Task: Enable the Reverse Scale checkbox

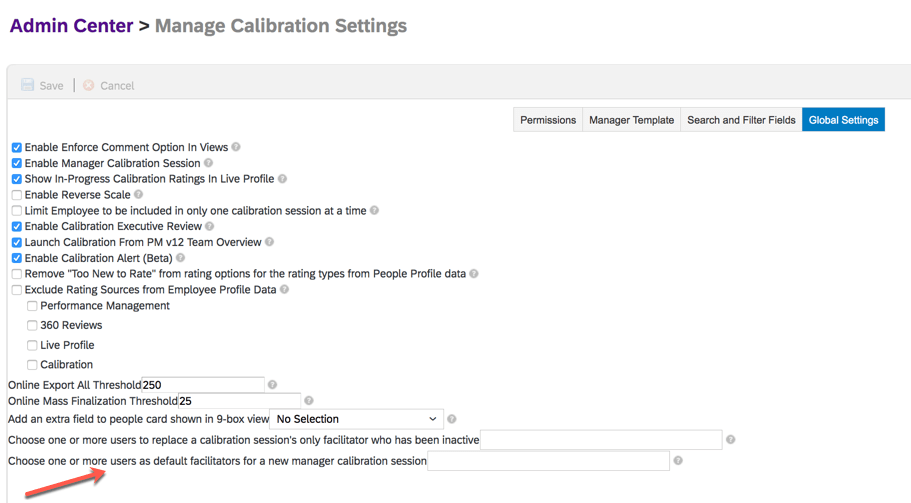Action: tap(17, 195)
